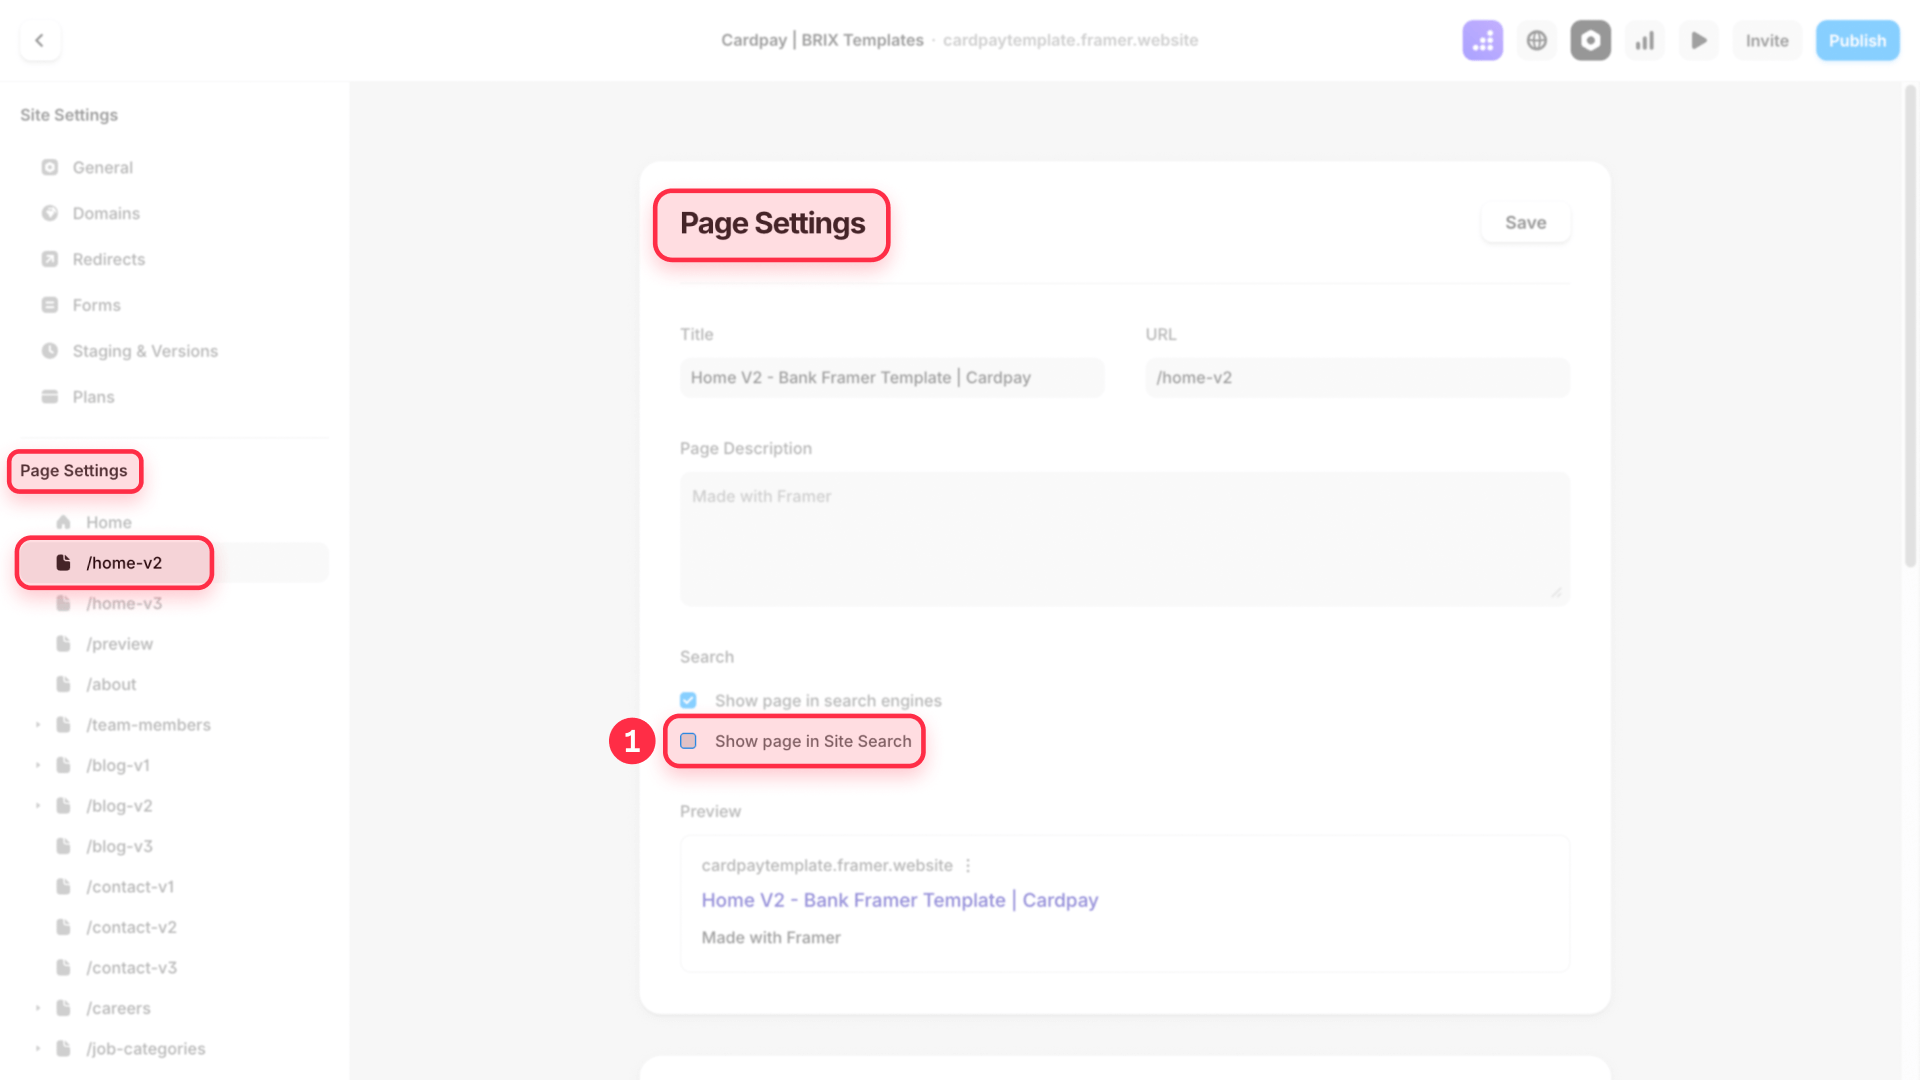
Task: Click the Home house icon
Action: pyautogui.click(x=63, y=522)
